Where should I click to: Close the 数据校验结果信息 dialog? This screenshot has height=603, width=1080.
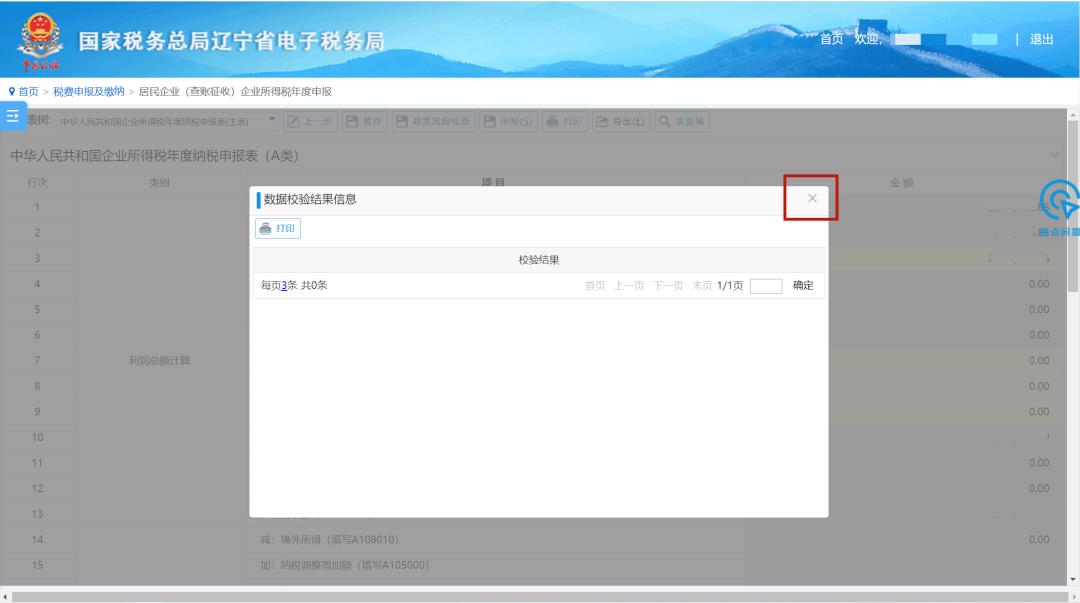point(811,198)
